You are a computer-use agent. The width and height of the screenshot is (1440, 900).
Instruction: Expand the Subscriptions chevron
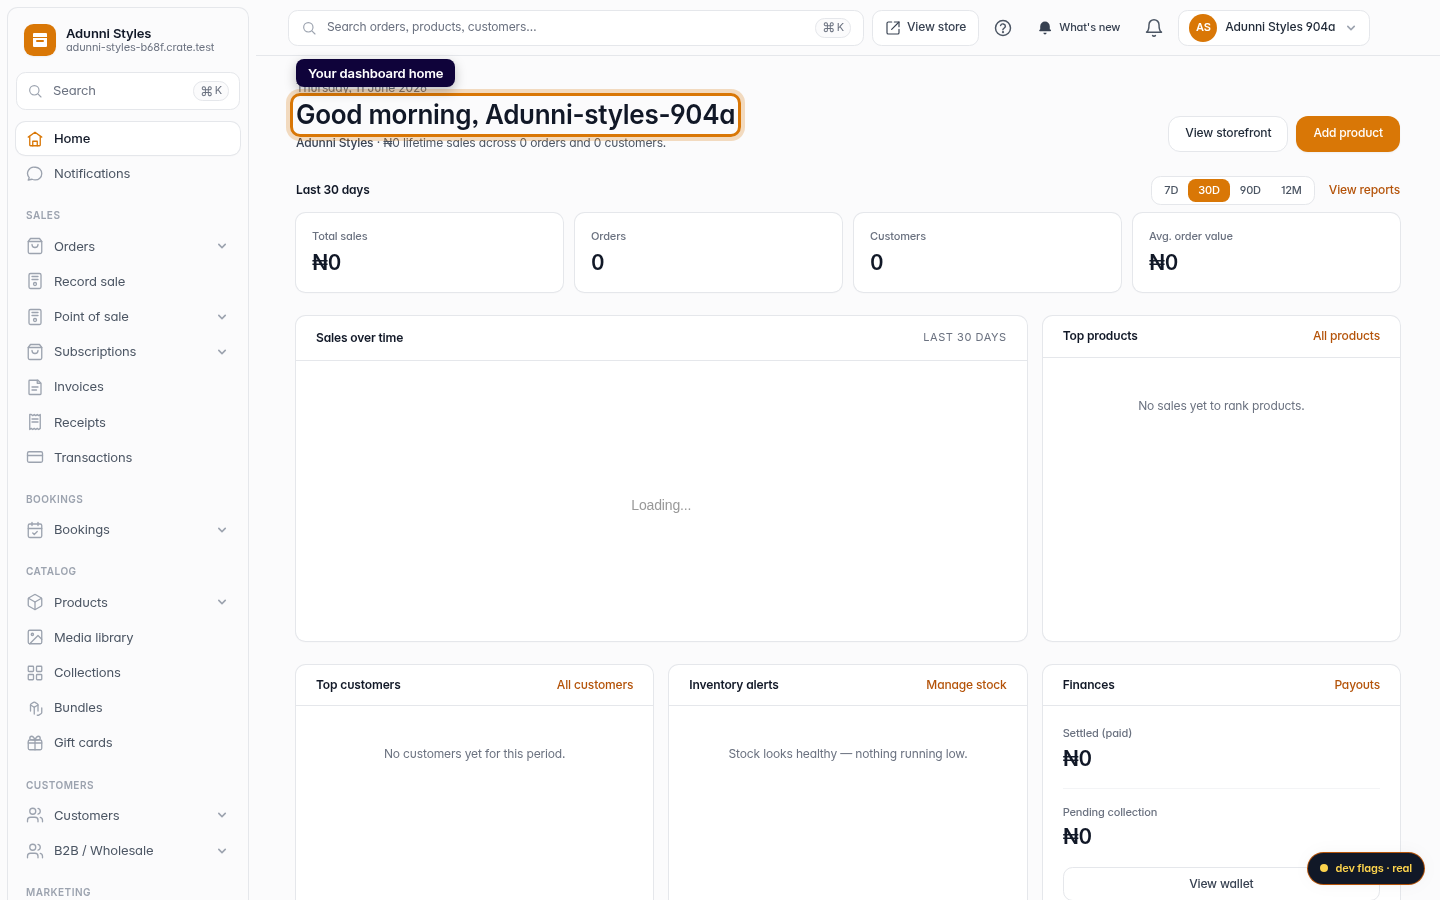[222, 352]
